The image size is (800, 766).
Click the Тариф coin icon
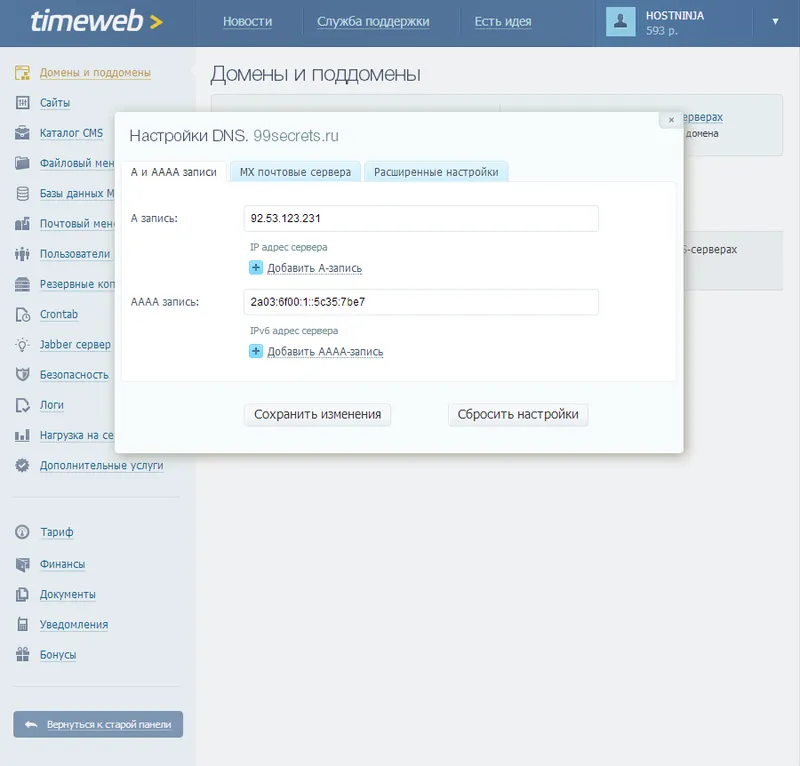point(22,532)
